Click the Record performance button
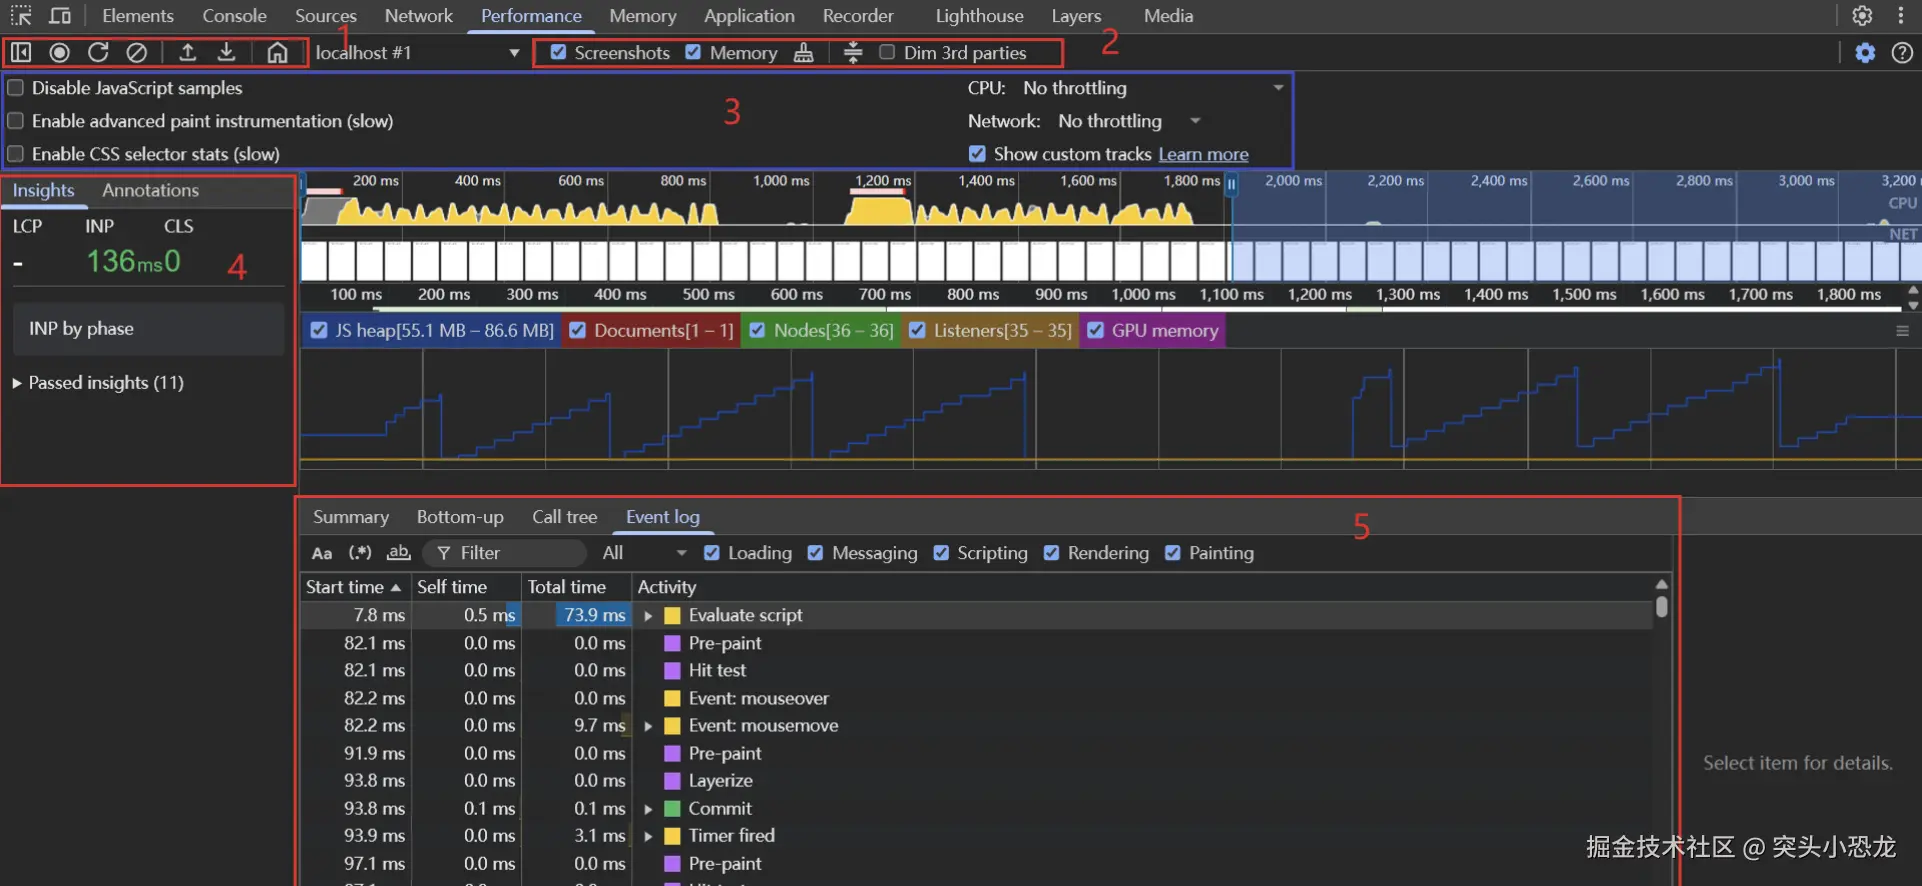This screenshot has height=886, width=1922. click(60, 53)
